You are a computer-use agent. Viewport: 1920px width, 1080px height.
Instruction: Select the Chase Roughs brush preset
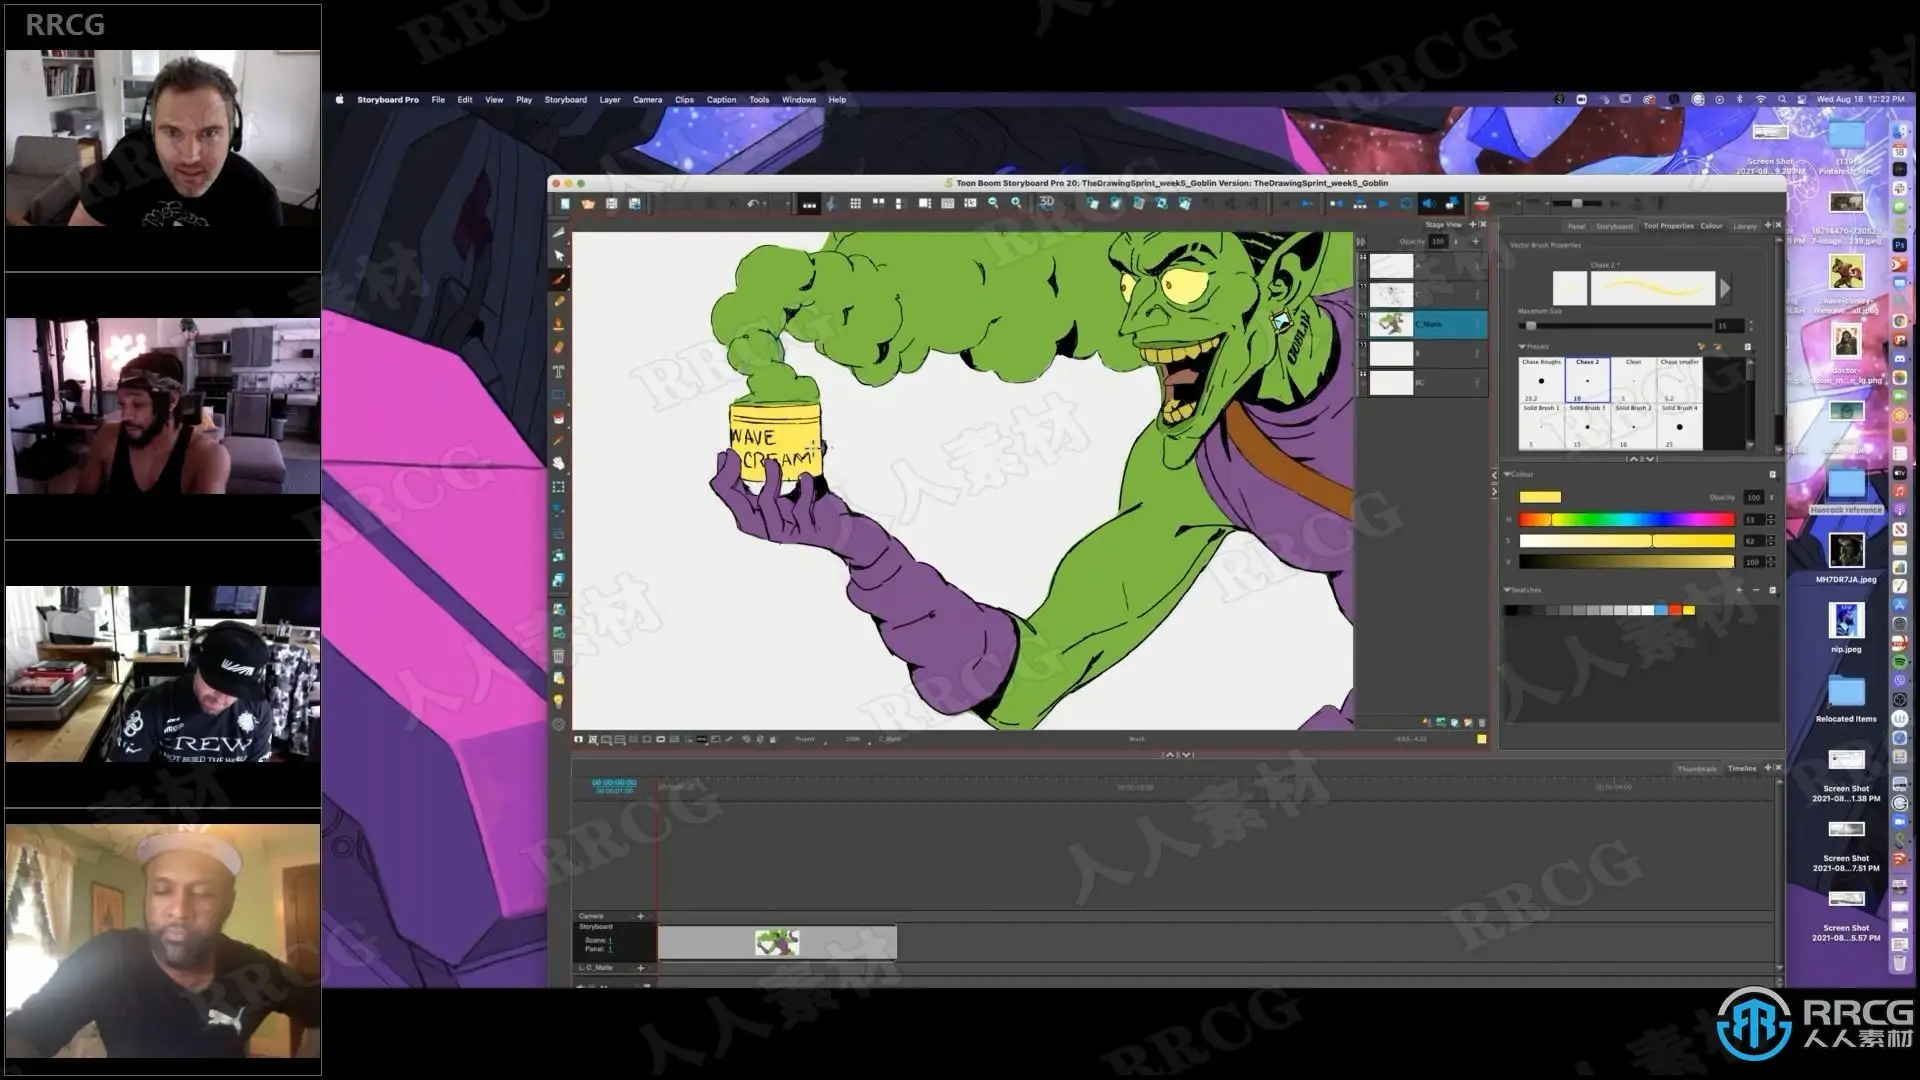click(1541, 380)
